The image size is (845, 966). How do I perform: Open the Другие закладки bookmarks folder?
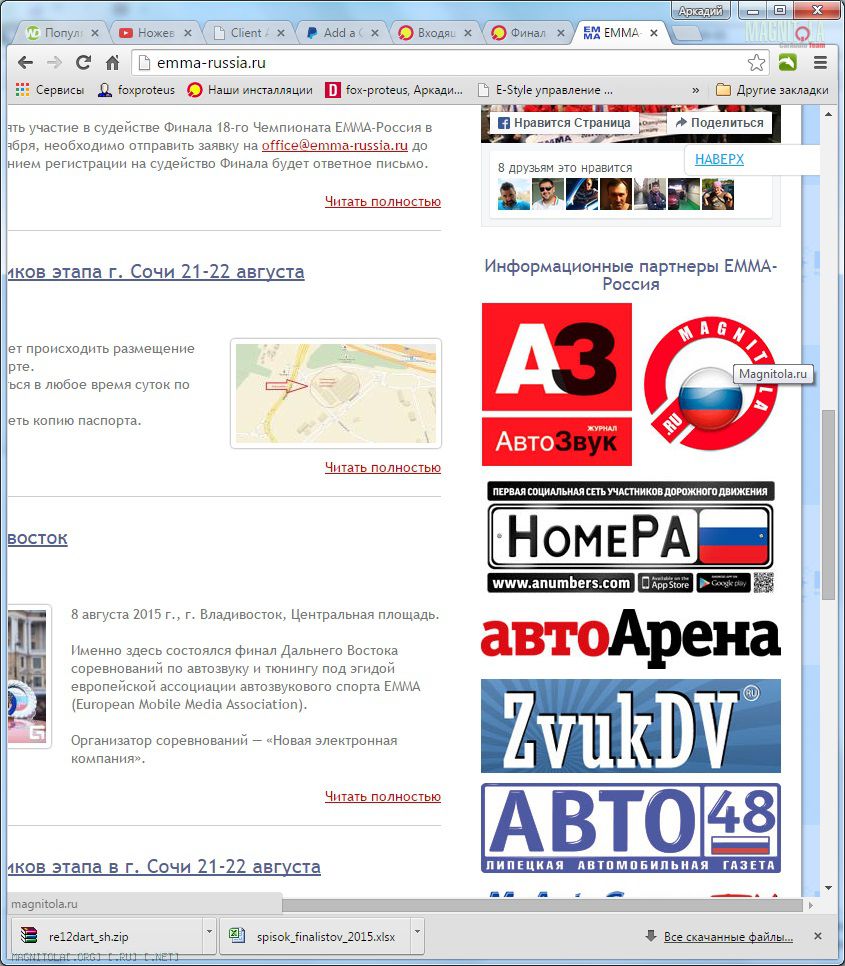[773, 90]
